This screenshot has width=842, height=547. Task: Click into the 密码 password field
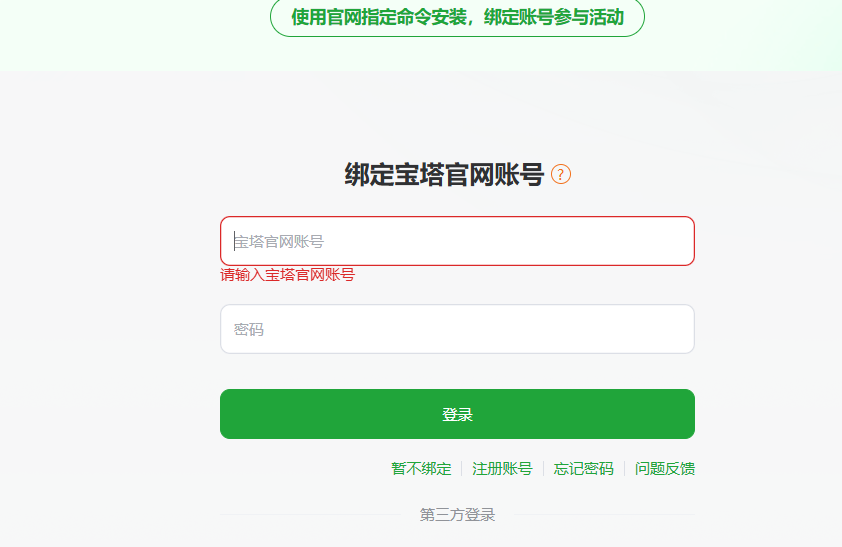pos(457,329)
